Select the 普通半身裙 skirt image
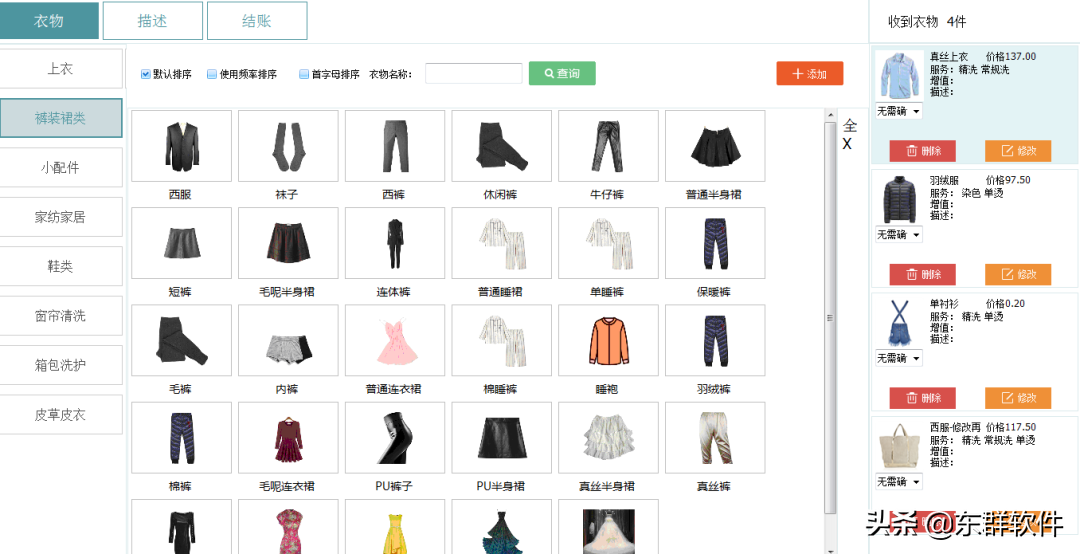This screenshot has height=554, width=1080. 715,146
